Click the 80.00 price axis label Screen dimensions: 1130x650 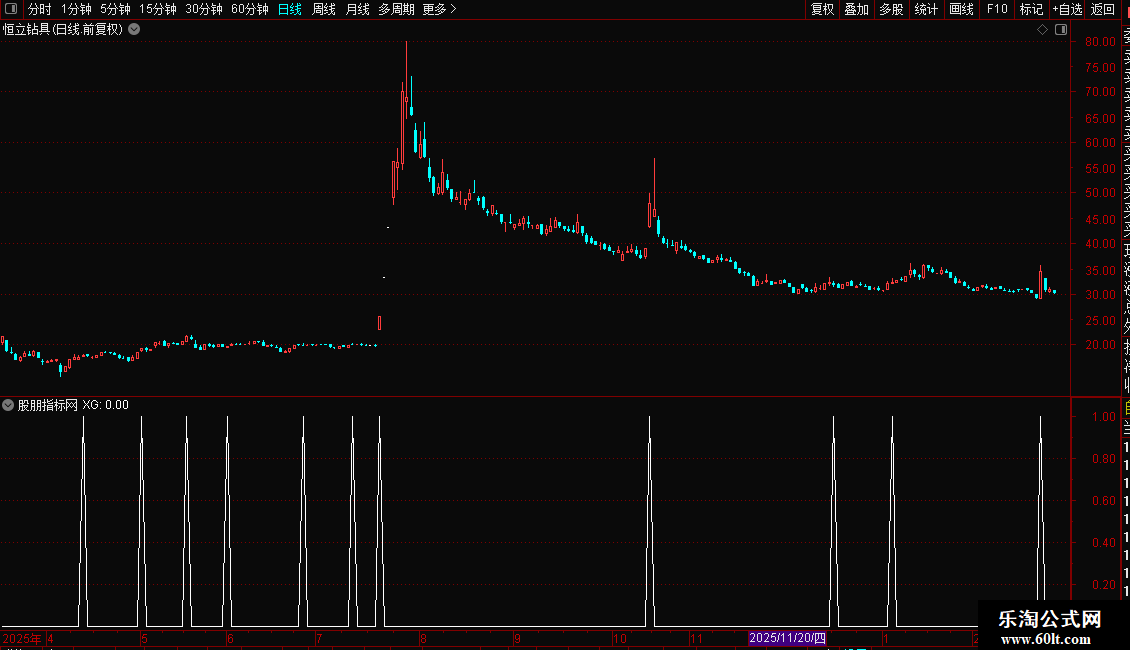pos(1100,42)
